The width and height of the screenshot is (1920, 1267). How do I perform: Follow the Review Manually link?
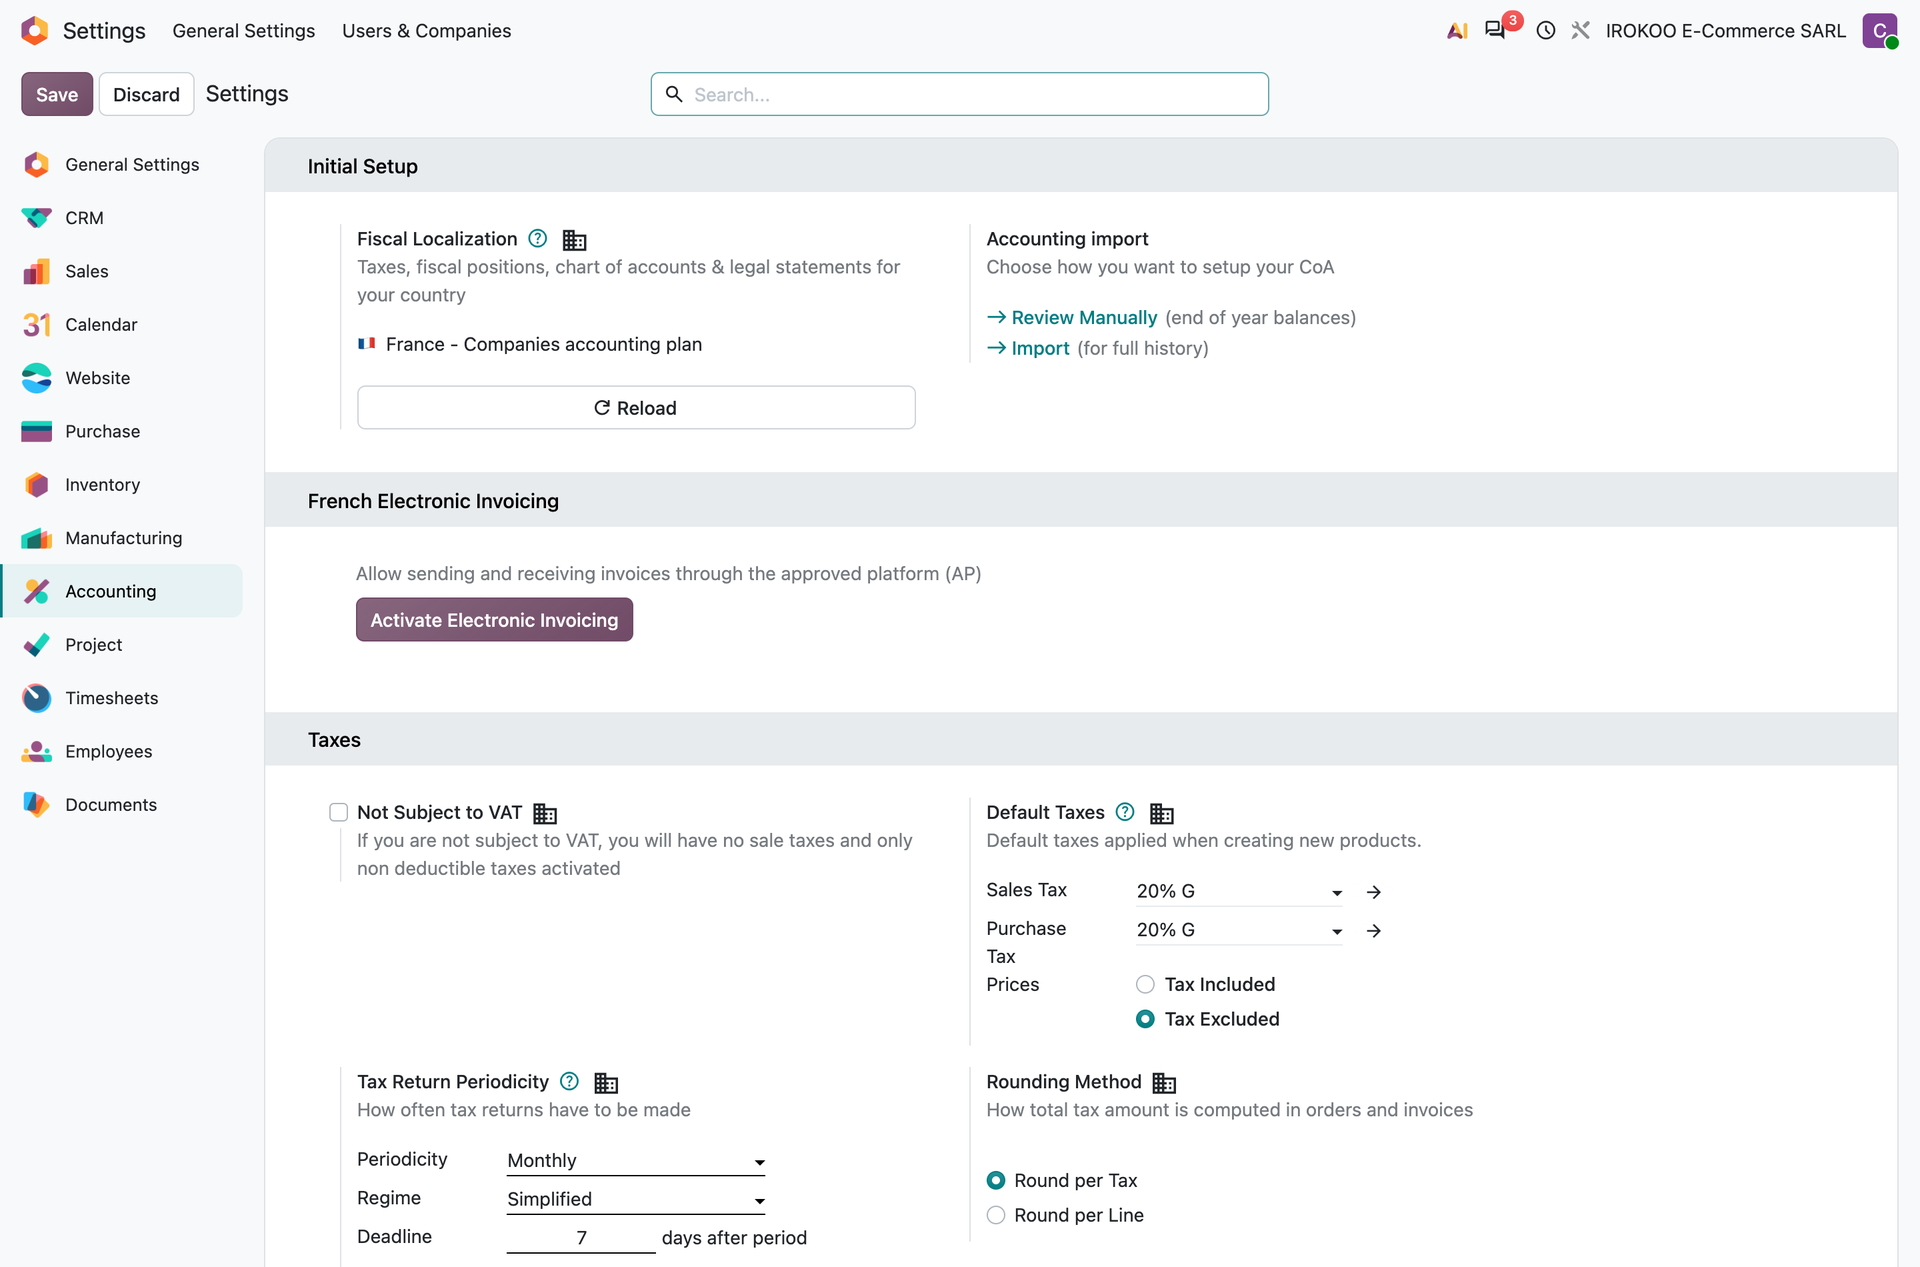point(1084,317)
